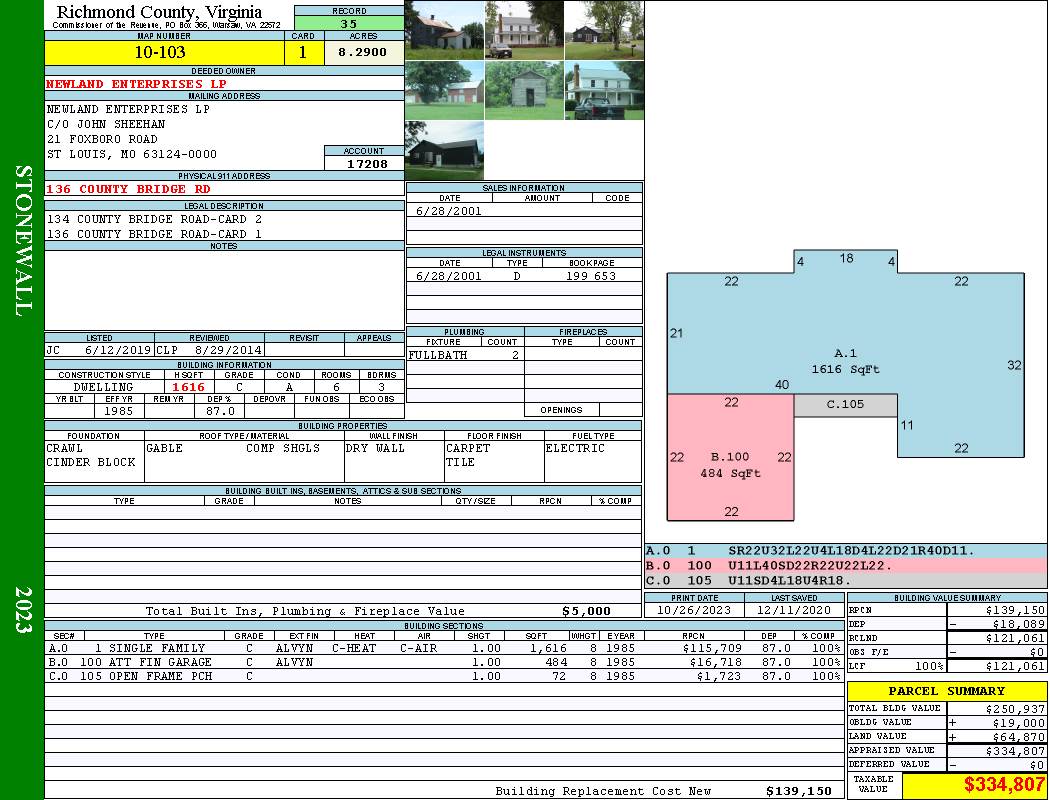
Task: Click sketch code line B.0 U11L40SD22R22U22L22
Action: coord(846,565)
